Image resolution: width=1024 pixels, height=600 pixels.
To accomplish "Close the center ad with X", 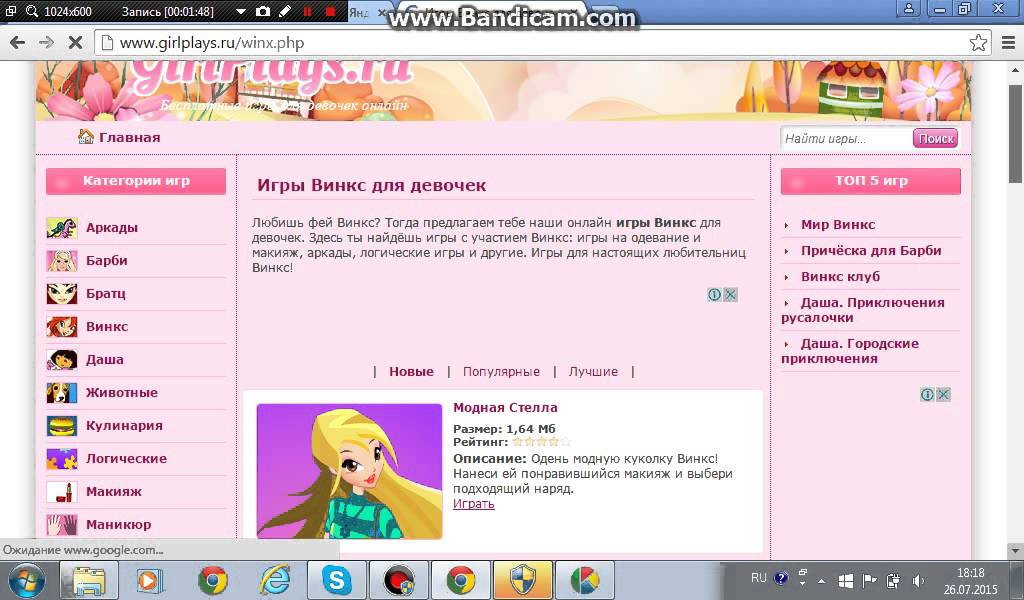I will [x=731, y=294].
